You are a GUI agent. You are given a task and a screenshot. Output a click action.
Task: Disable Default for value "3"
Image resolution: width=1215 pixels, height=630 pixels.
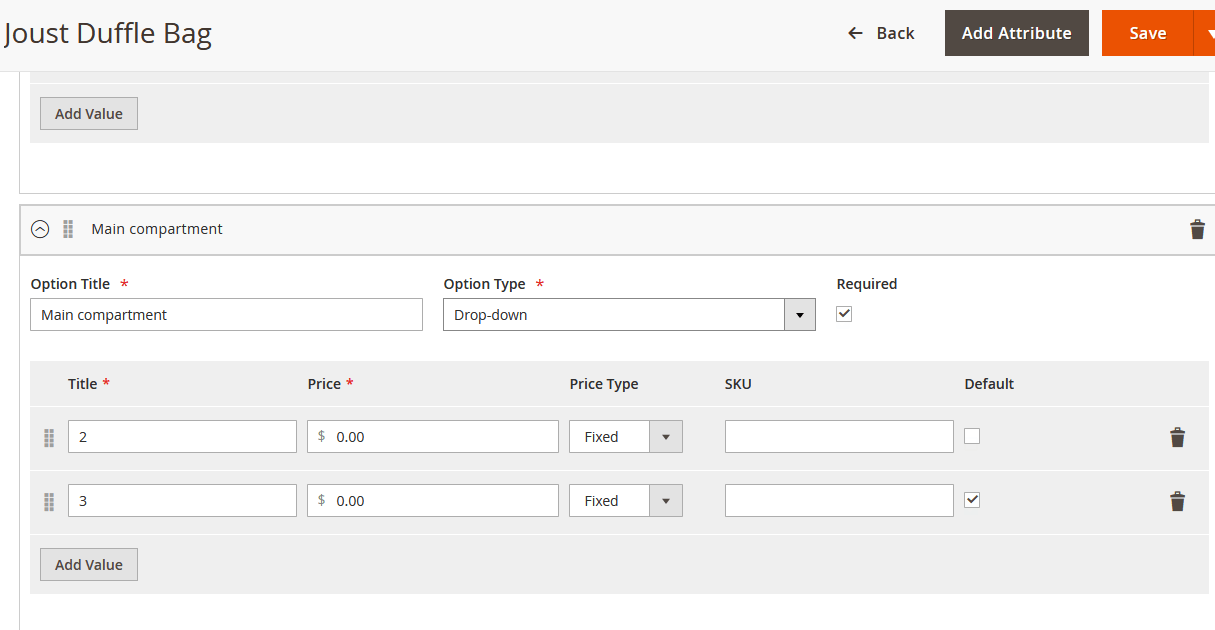point(971,500)
